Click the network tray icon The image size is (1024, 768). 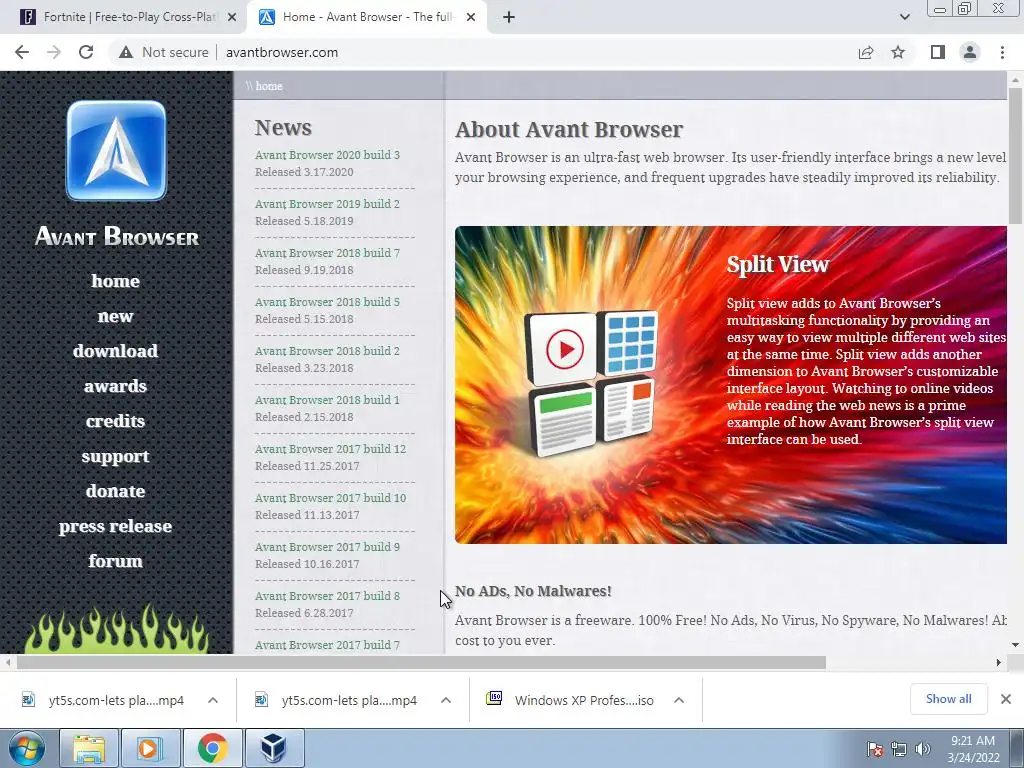tap(899, 749)
